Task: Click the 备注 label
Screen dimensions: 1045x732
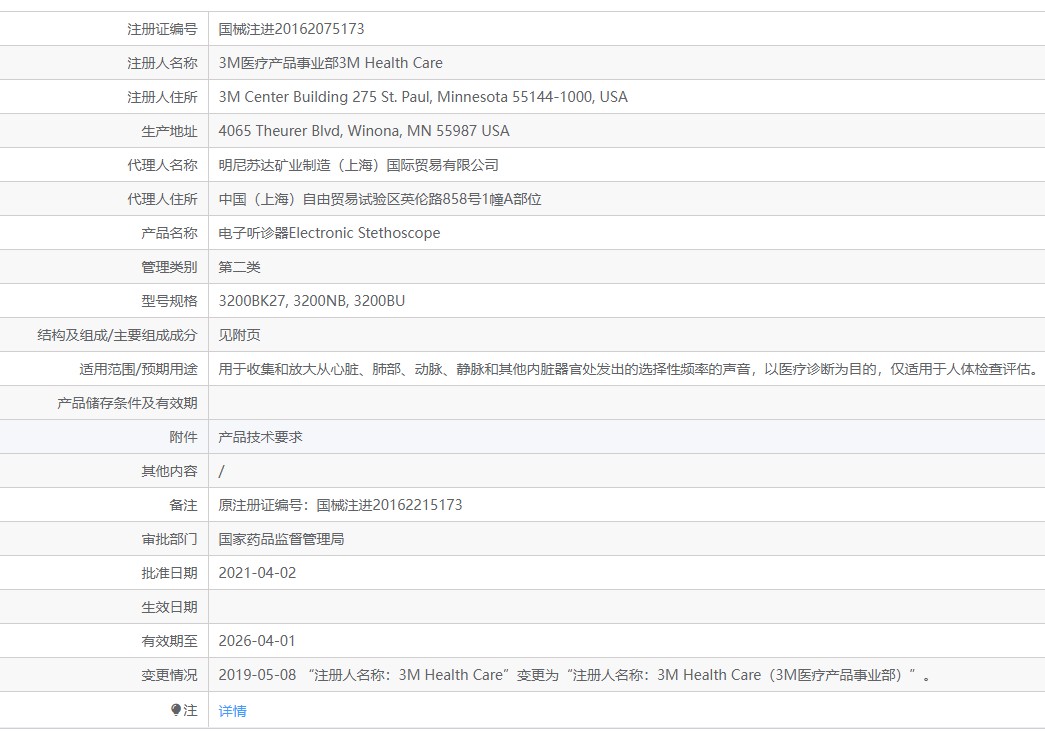Action: [x=183, y=505]
